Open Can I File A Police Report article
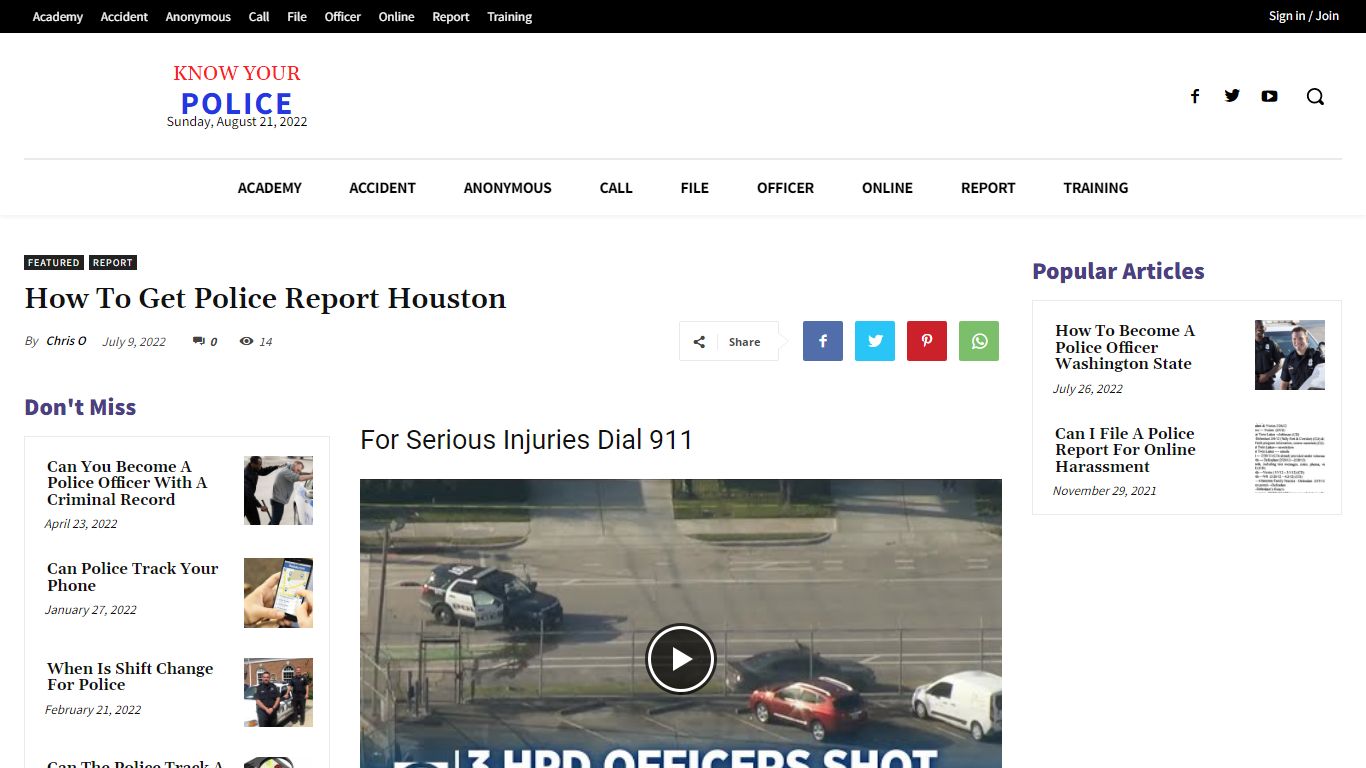Screen dimensions: 1366x768 [x=1125, y=450]
